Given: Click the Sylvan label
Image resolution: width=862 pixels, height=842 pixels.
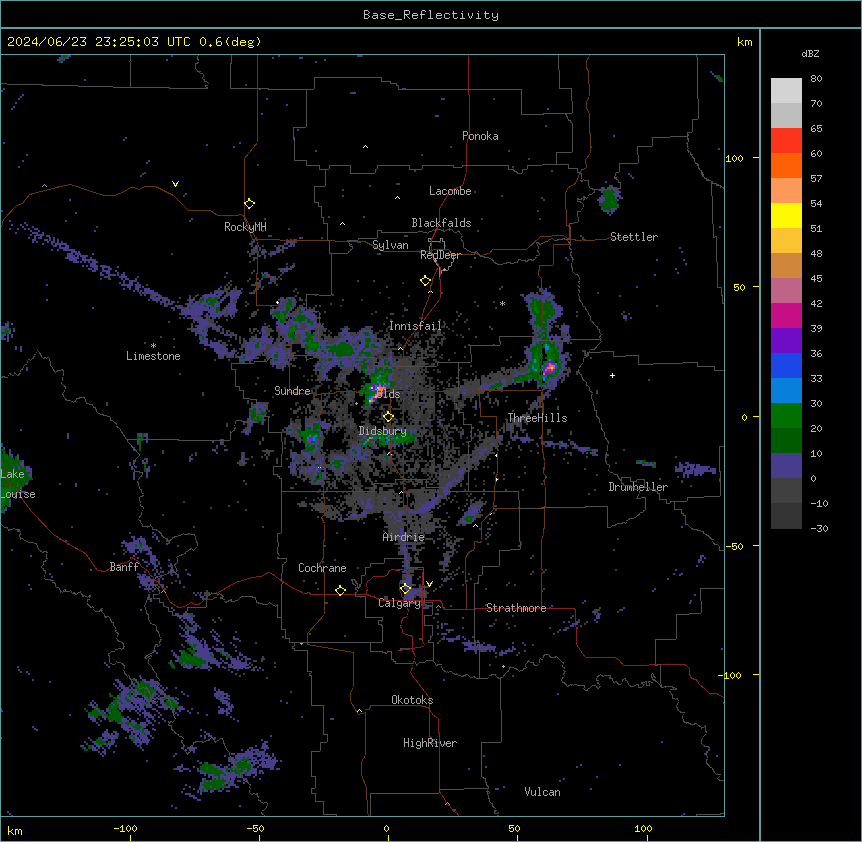Looking at the screenshot, I should 390,245.
